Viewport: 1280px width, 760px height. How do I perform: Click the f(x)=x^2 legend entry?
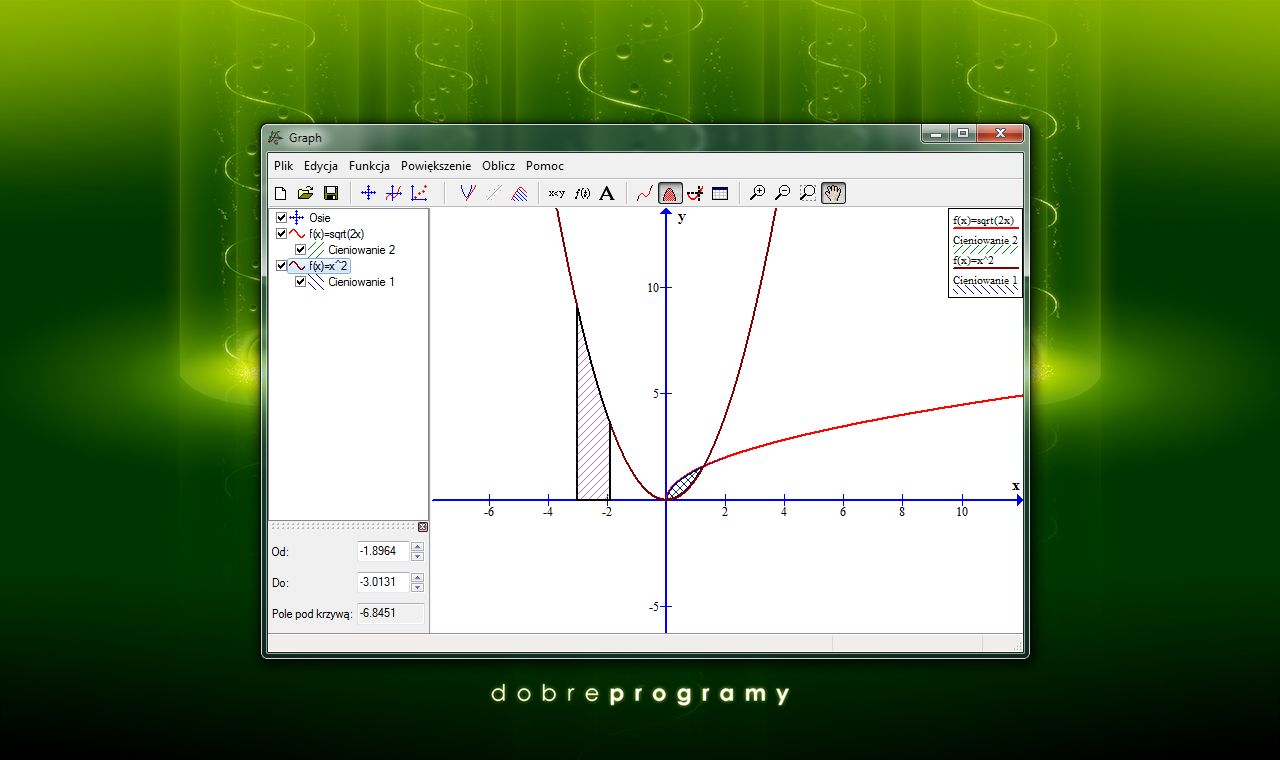click(985, 261)
